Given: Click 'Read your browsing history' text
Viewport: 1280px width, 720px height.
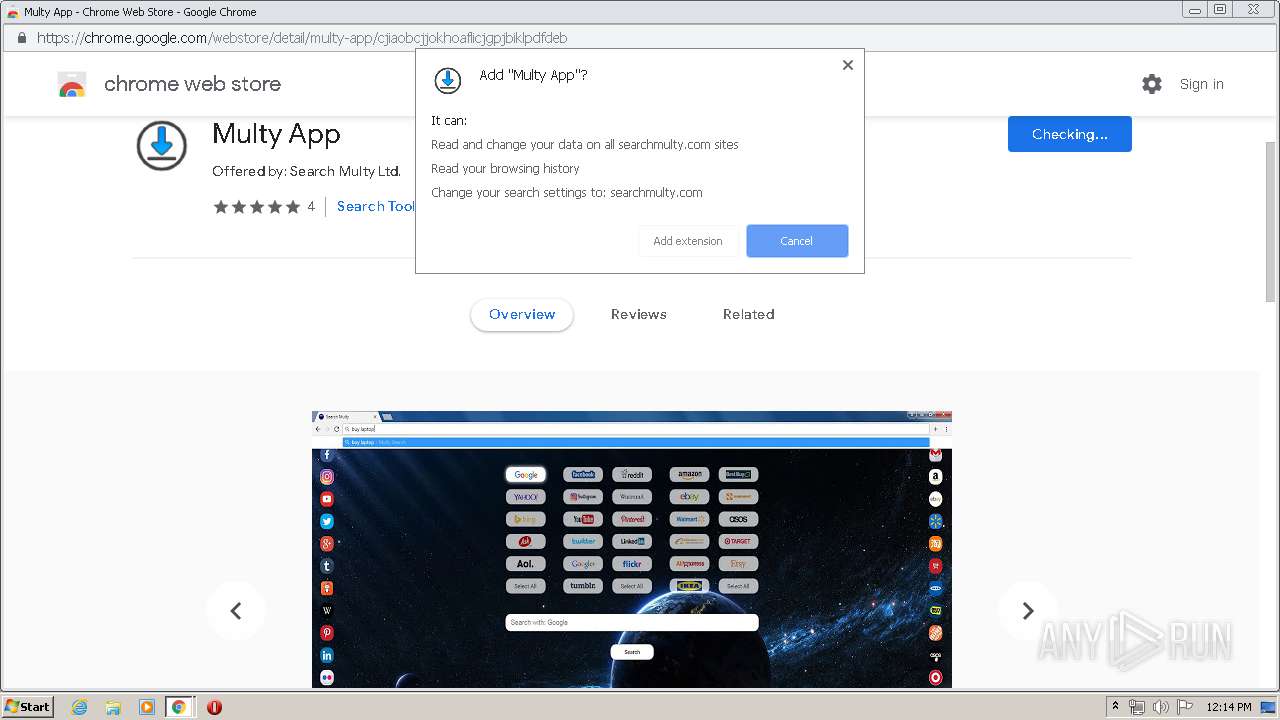Looking at the screenshot, I should tap(505, 169).
